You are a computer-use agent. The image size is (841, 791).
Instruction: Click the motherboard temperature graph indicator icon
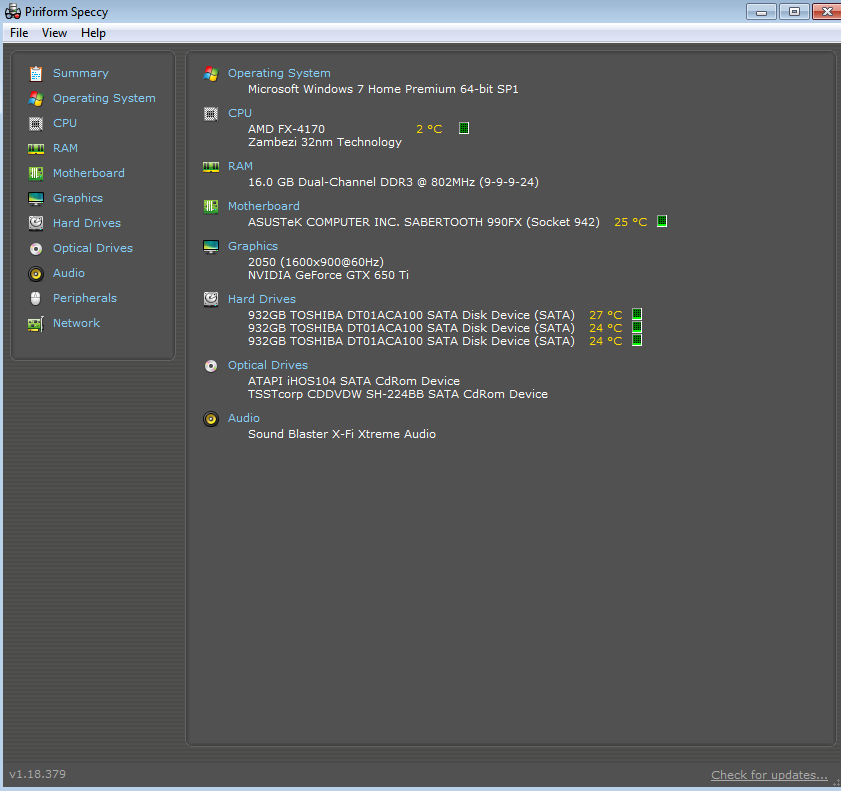click(662, 221)
